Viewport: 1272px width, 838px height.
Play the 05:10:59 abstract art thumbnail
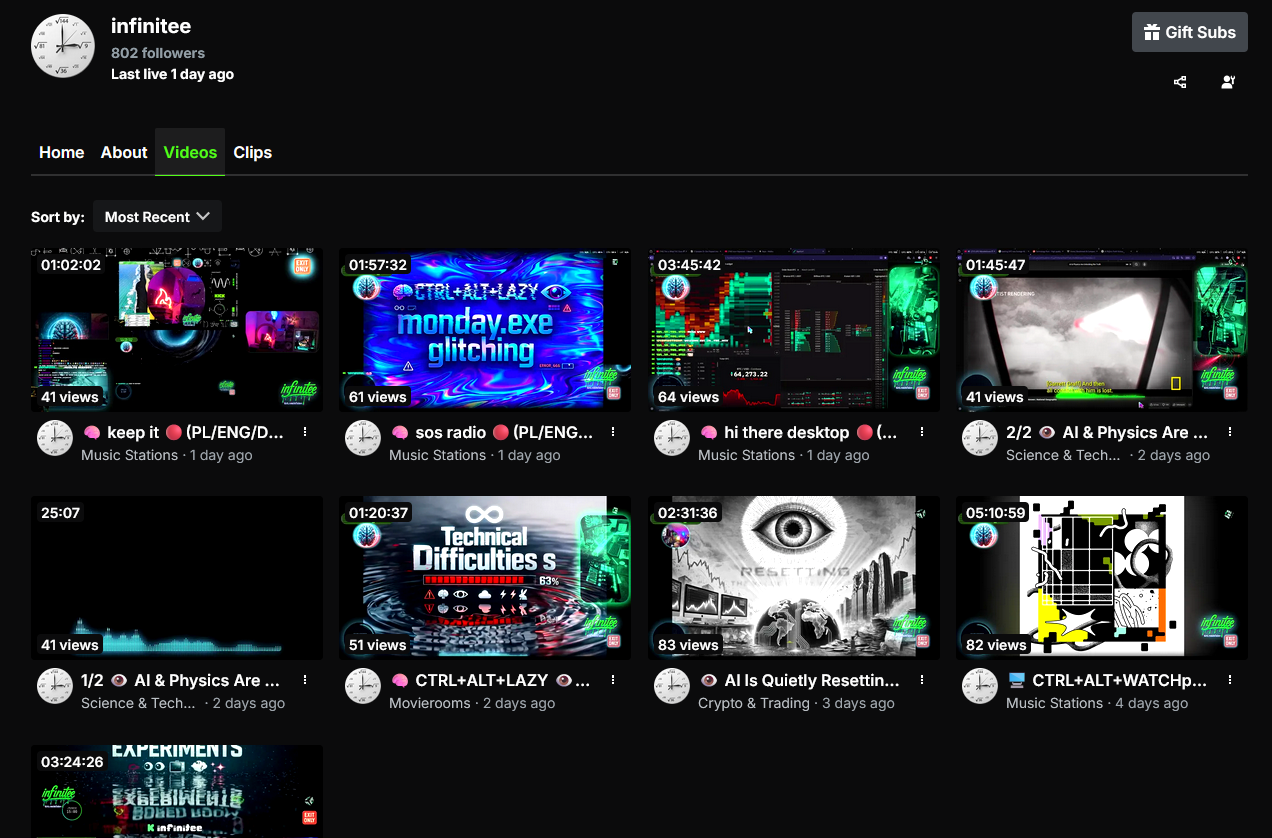coord(1102,578)
